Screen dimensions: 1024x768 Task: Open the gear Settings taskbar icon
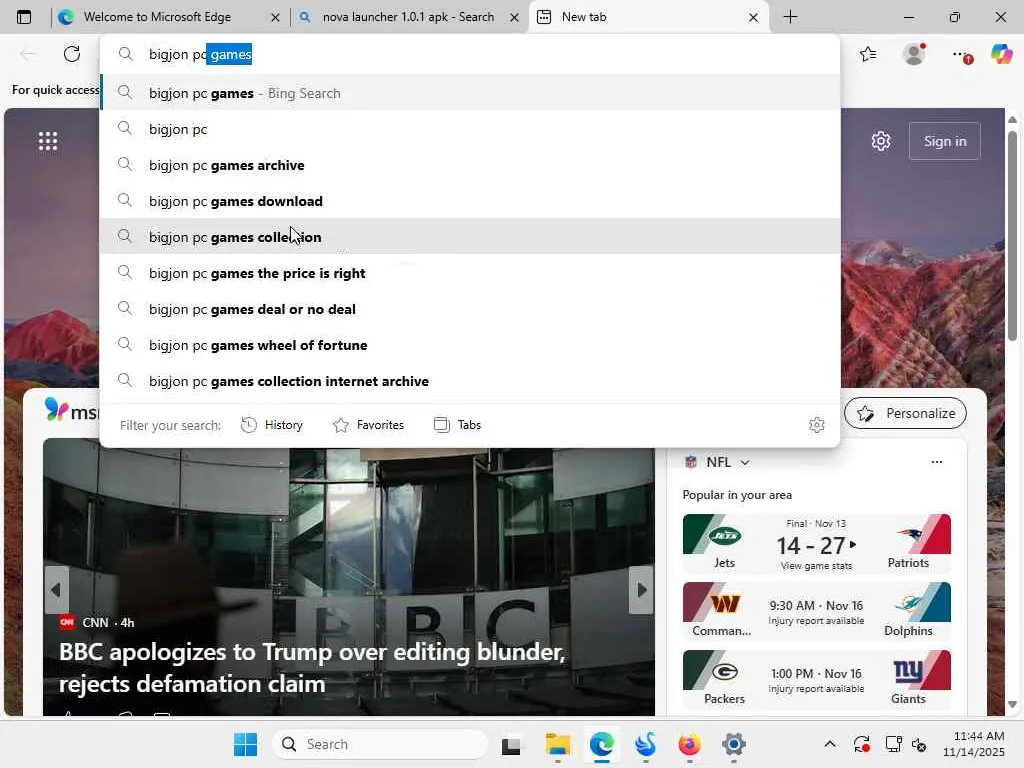pyautogui.click(x=734, y=744)
